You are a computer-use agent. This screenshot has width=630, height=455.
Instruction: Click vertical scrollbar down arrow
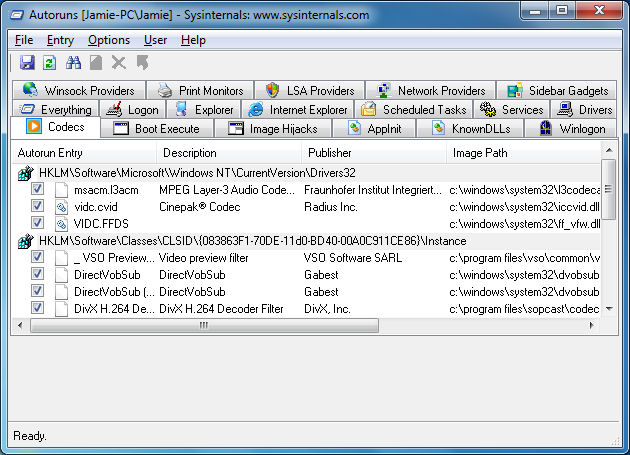[609, 309]
